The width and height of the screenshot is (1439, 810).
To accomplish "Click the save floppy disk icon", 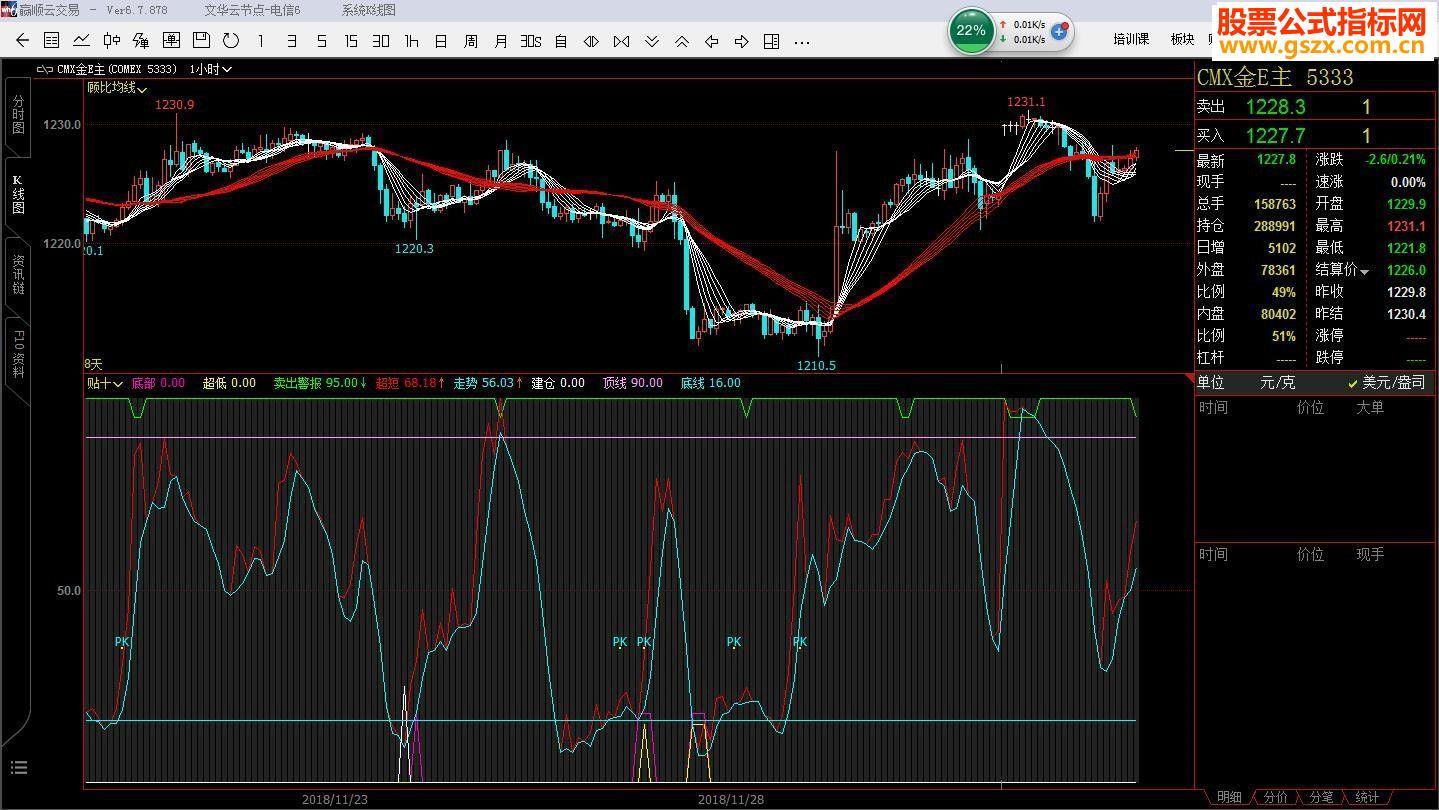I will pos(201,41).
